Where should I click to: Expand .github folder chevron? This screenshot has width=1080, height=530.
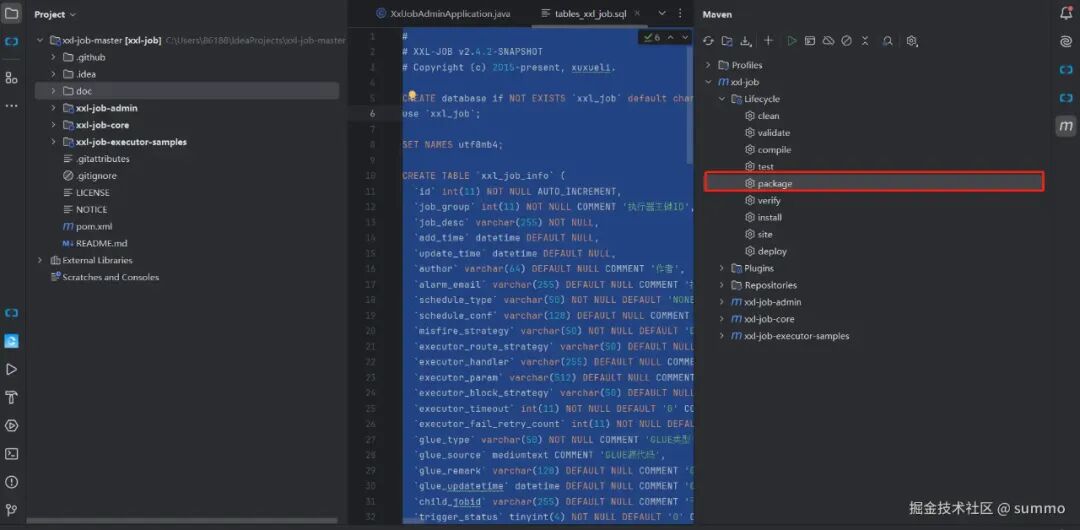53,57
